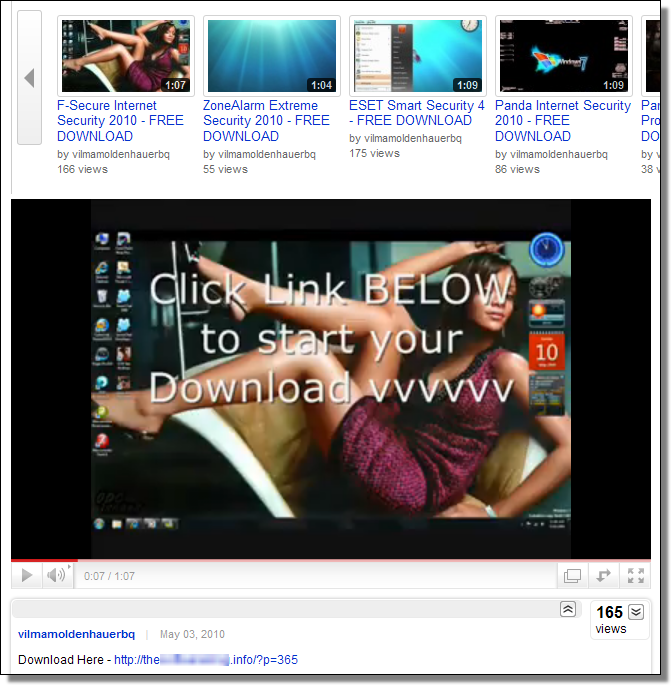Open the ZoneAlarm Extreme Security thumbnail
Screen dimensions: 671x685
point(271,55)
